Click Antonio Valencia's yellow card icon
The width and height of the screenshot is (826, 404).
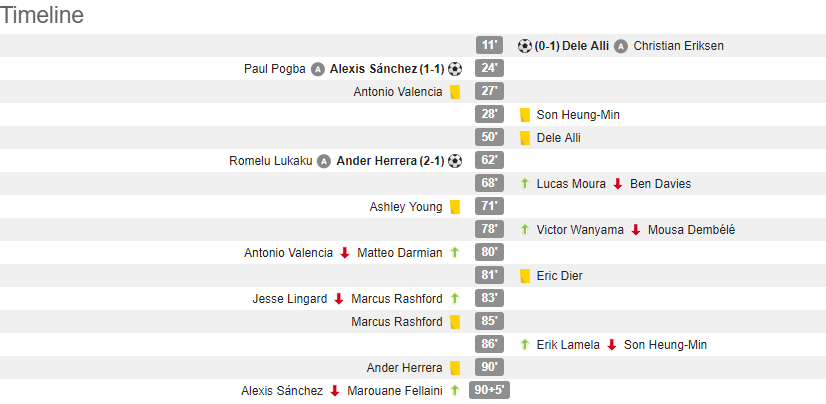tap(455, 92)
